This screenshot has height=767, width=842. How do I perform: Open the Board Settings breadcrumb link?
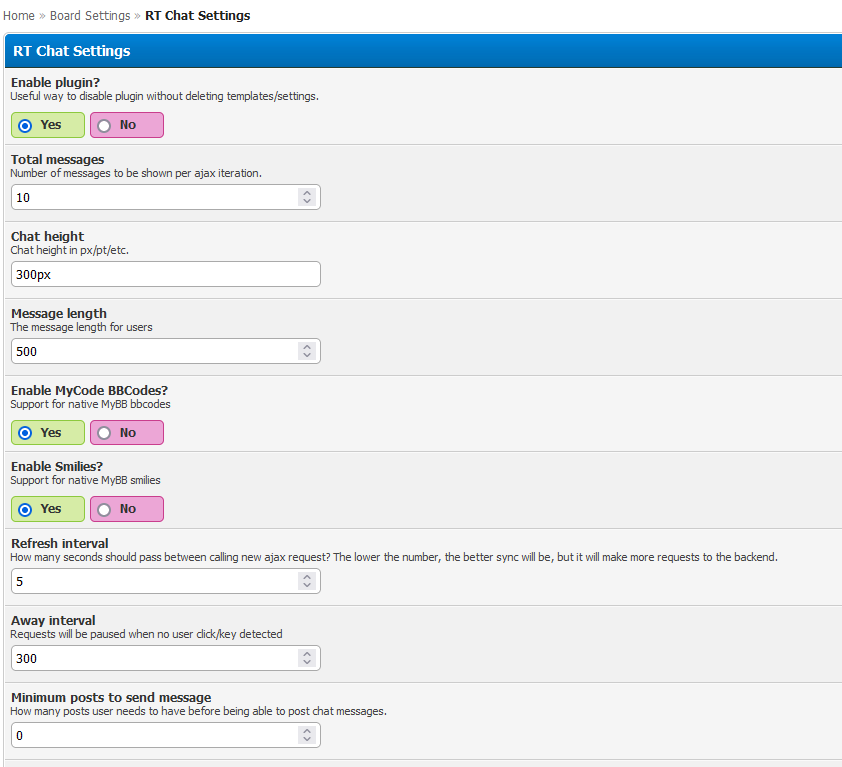tap(90, 15)
